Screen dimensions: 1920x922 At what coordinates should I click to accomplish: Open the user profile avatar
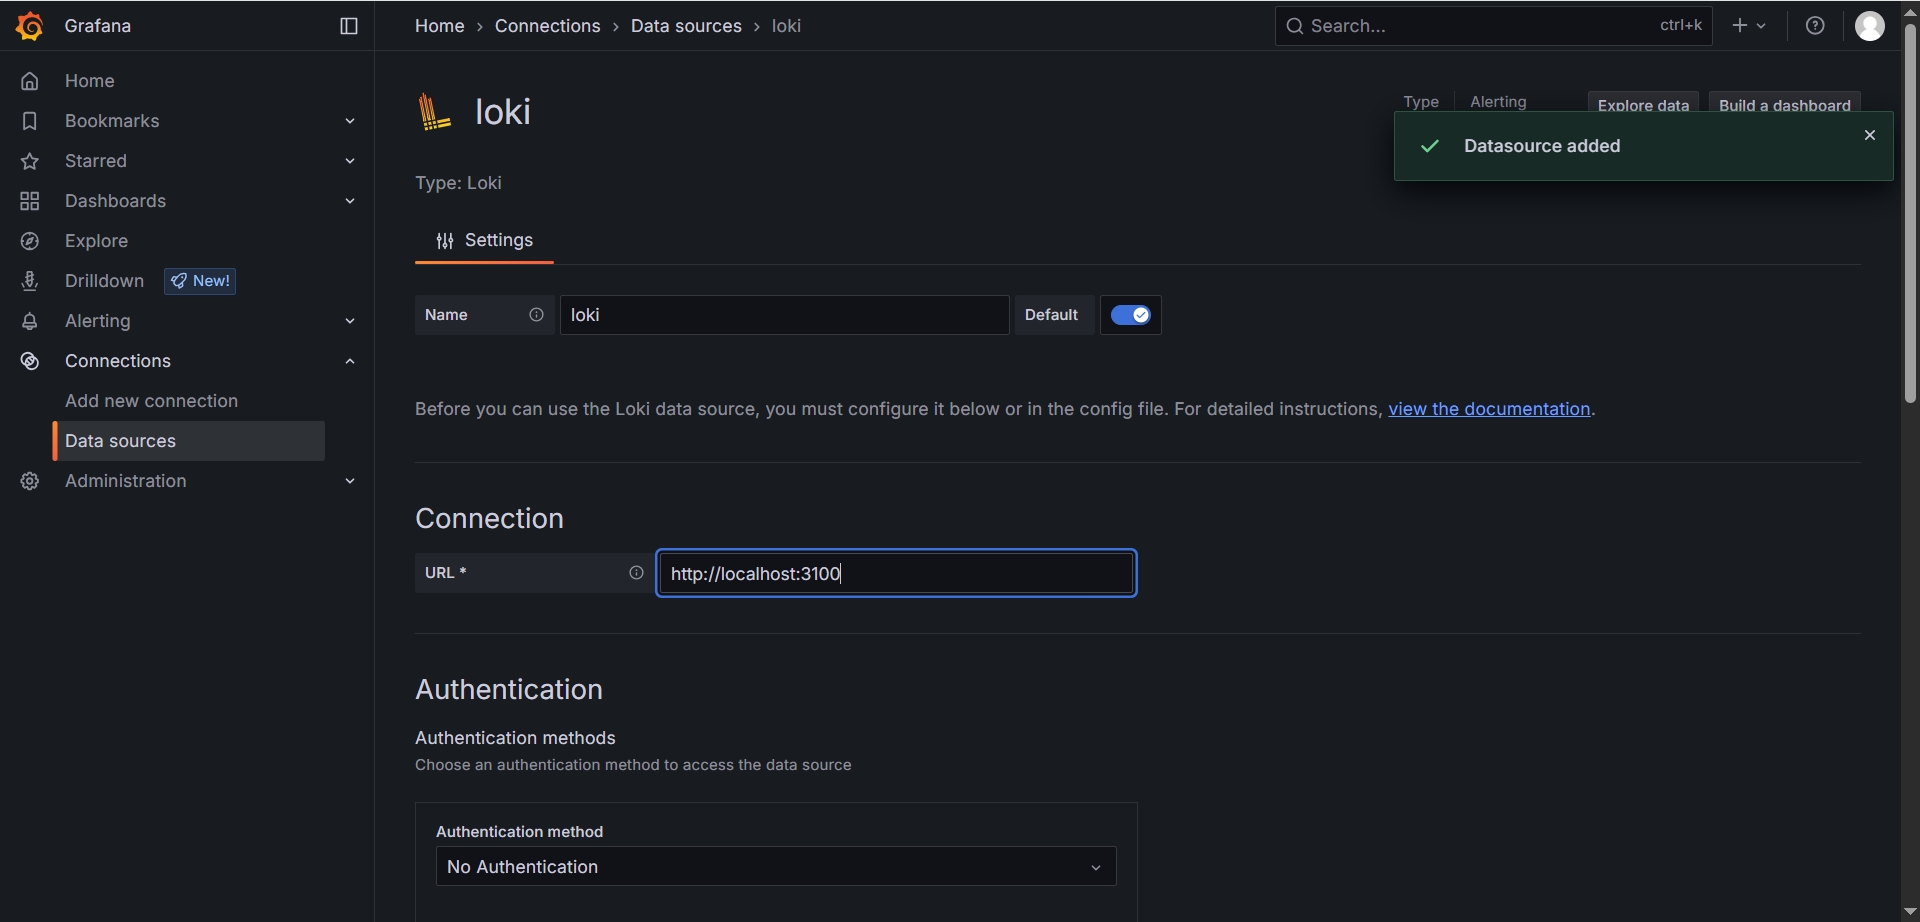[x=1869, y=26]
